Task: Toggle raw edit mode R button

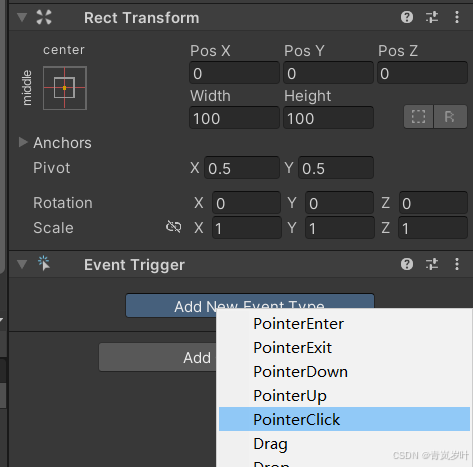Action: click(450, 117)
